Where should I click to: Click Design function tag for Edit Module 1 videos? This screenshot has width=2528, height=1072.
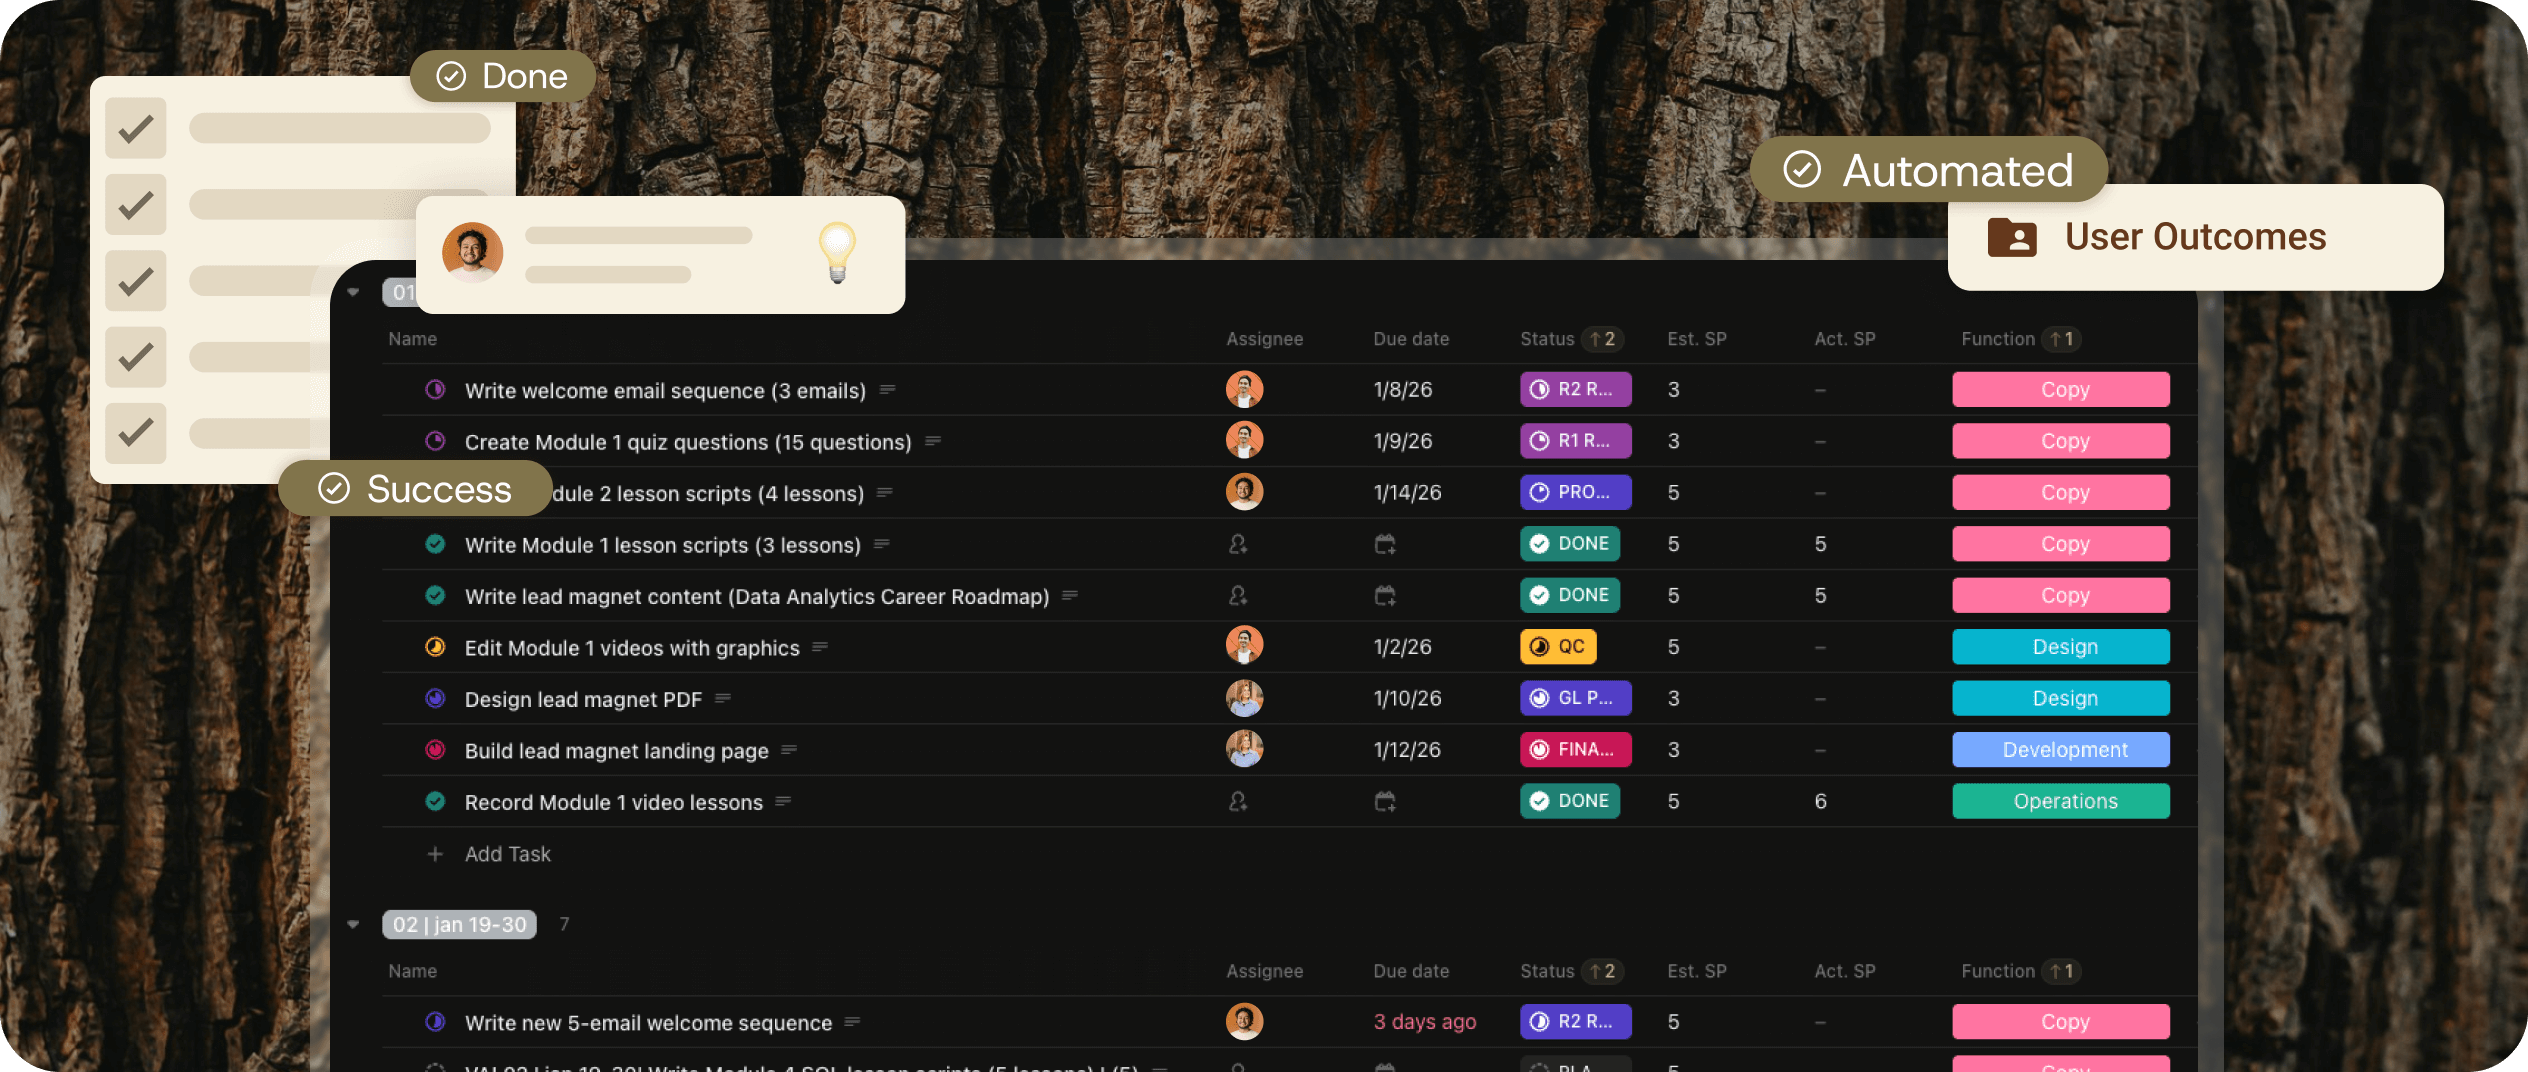pyautogui.click(x=2061, y=647)
